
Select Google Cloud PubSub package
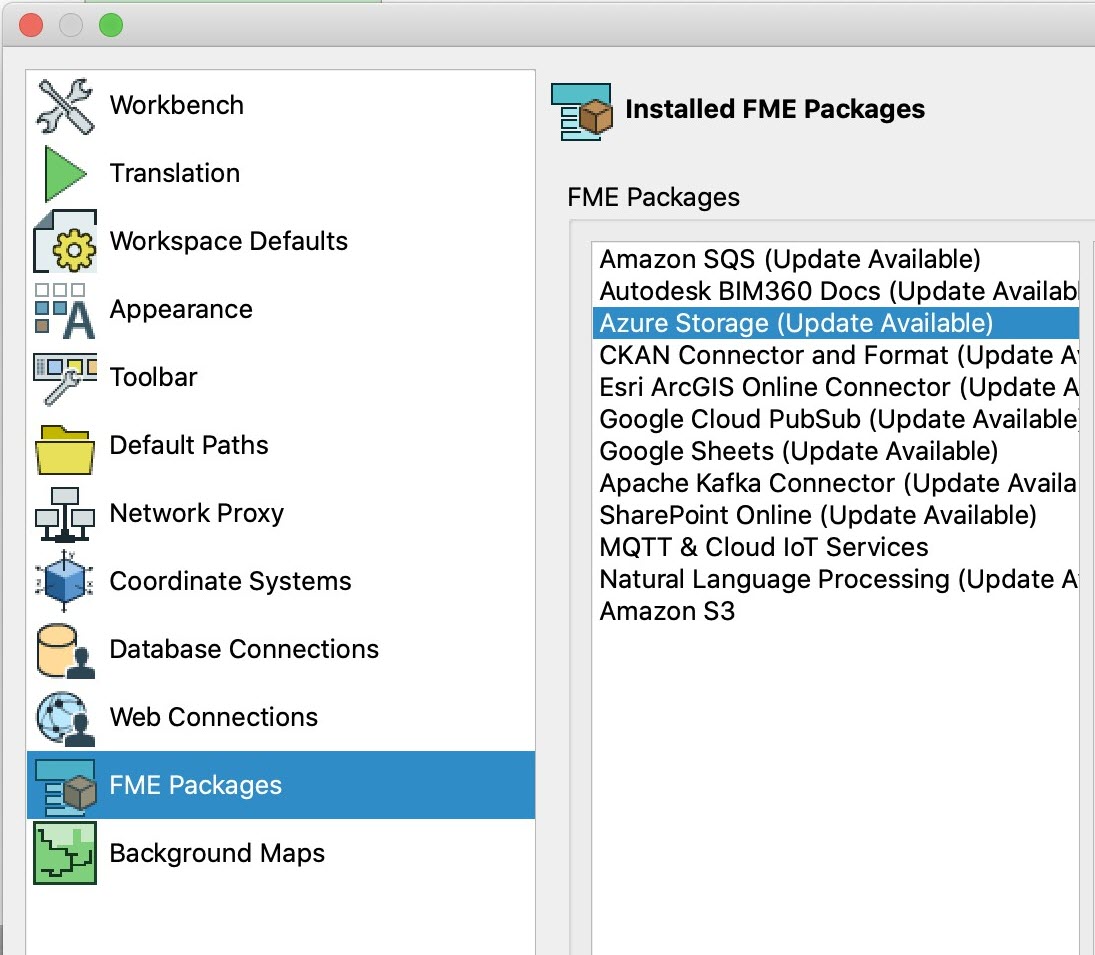click(835, 420)
